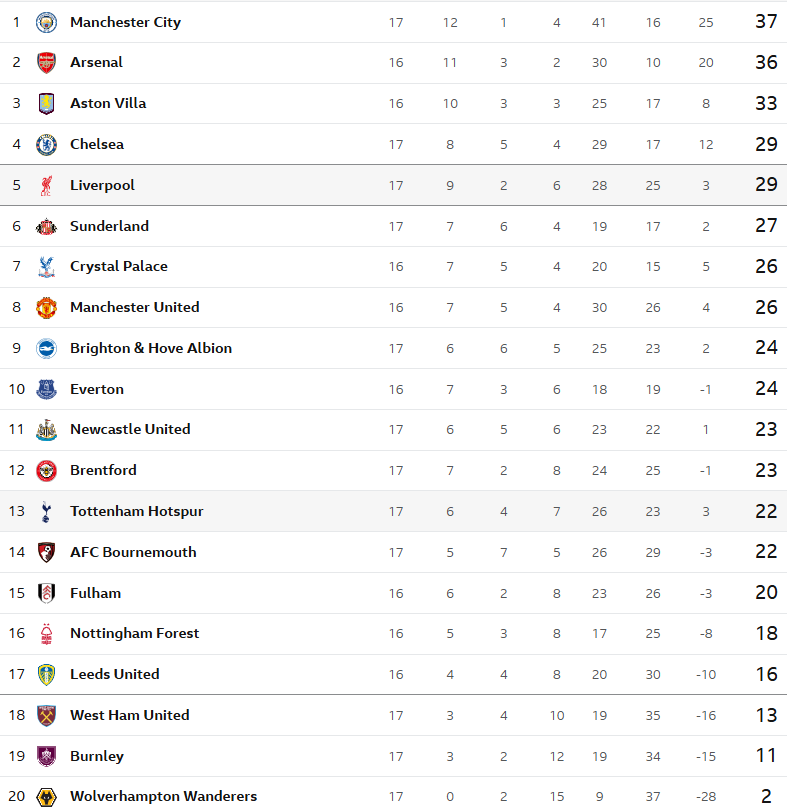
Task: Go to the AFC Bournemouth team link
Action: tap(133, 552)
